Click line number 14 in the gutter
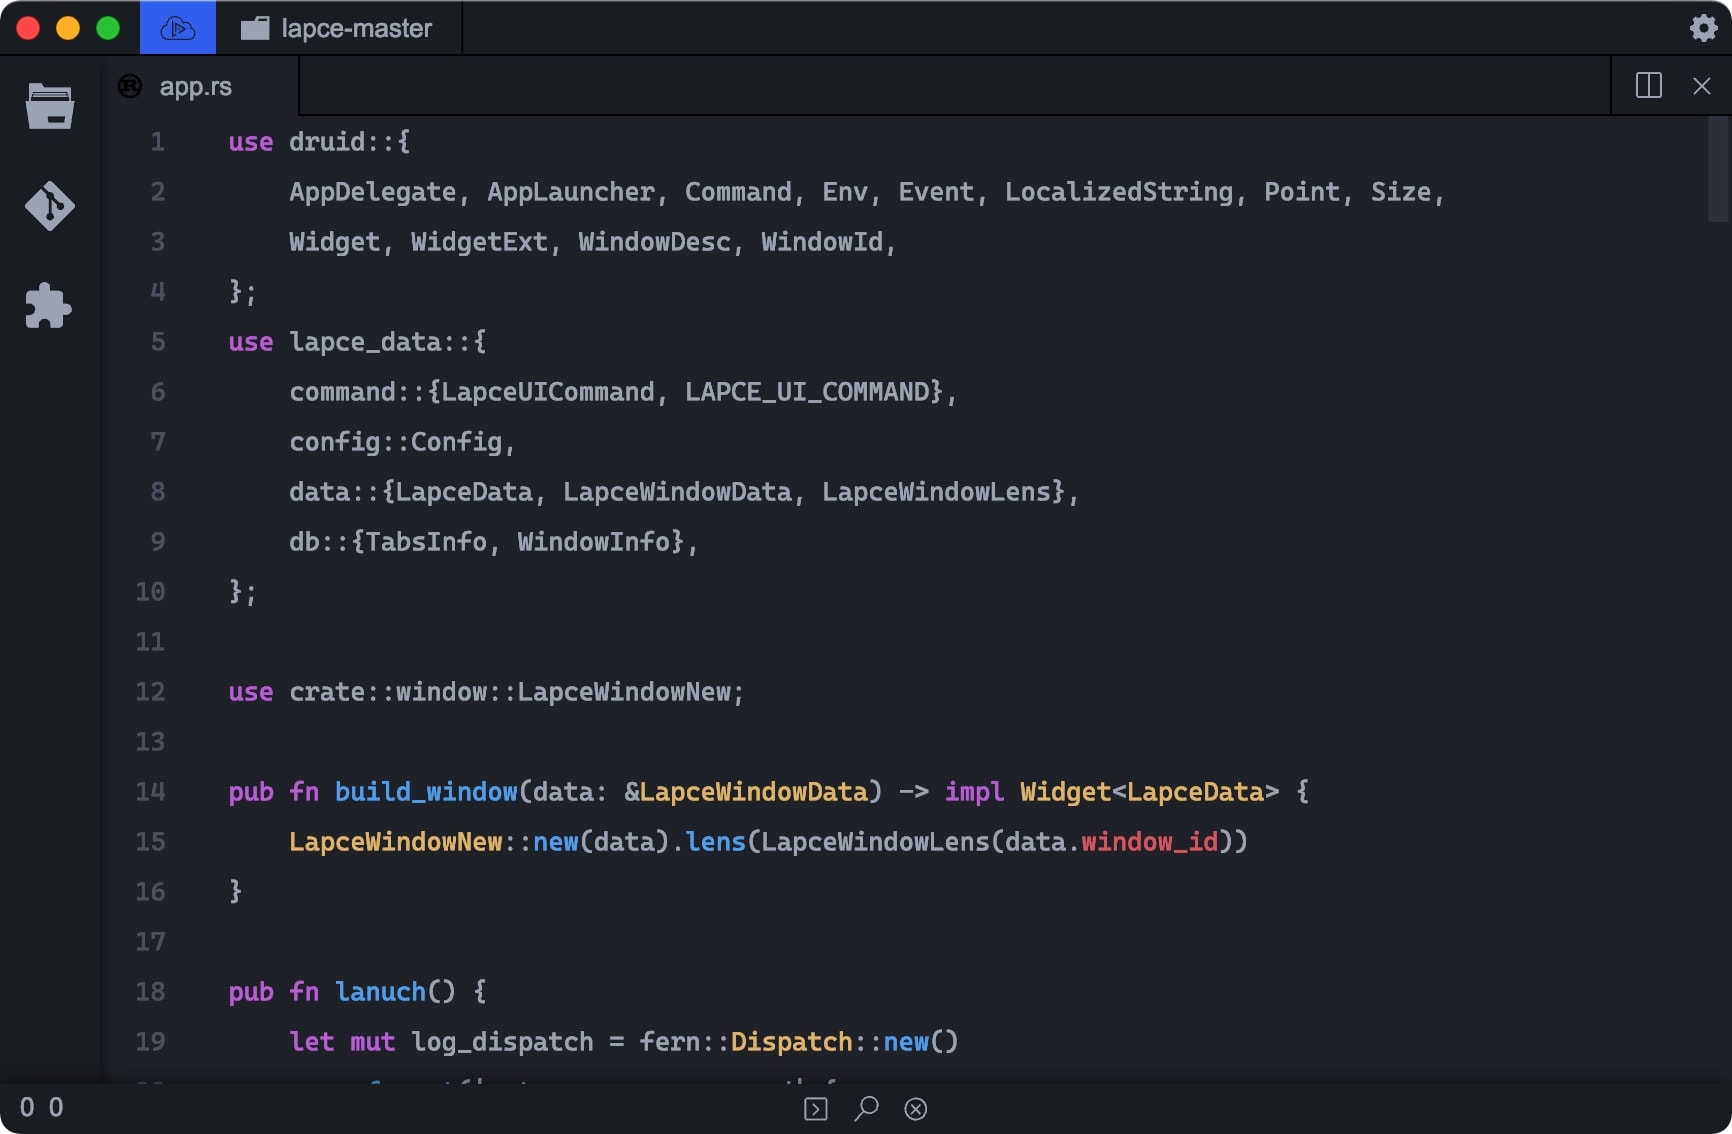The height and width of the screenshot is (1134, 1732). 150,792
